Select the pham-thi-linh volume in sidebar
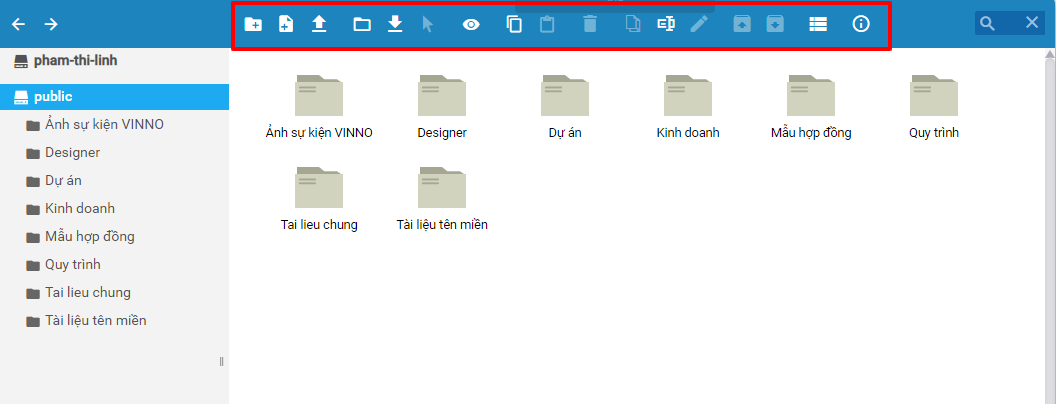The width and height of the screenshot is (1056, 404). point(114,61)
